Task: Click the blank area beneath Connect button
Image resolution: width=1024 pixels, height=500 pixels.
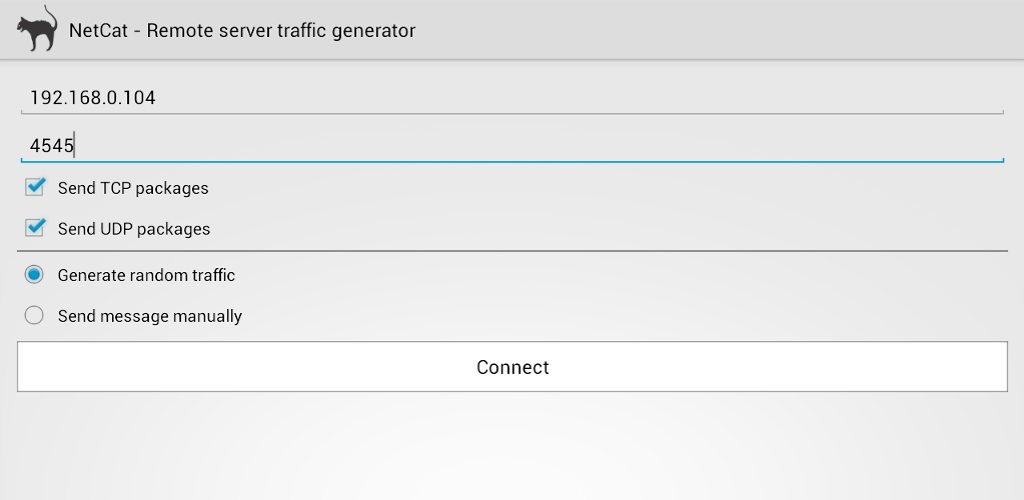Action: coord(512,446)
